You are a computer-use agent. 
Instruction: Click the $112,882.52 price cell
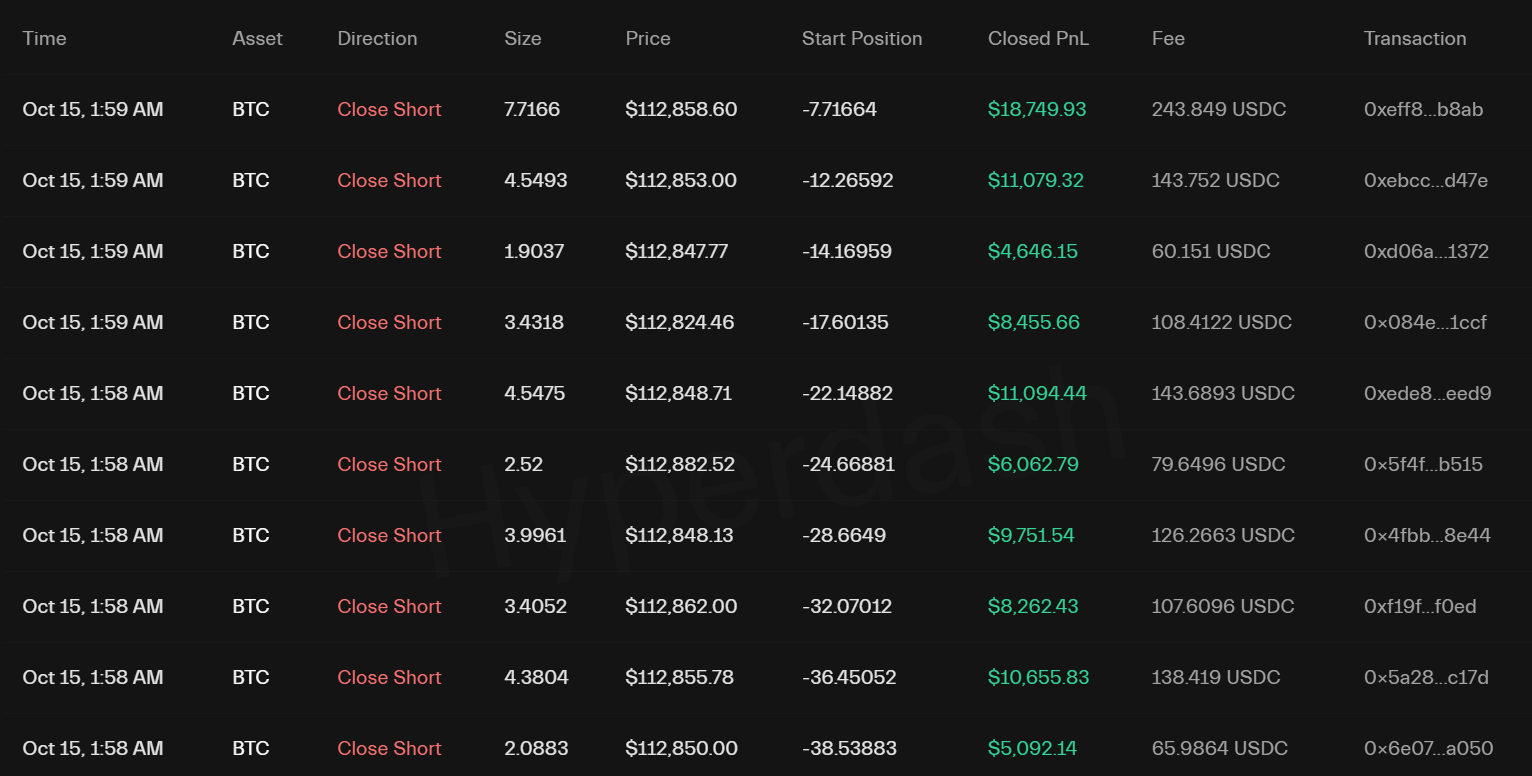[x=680, y=465]
